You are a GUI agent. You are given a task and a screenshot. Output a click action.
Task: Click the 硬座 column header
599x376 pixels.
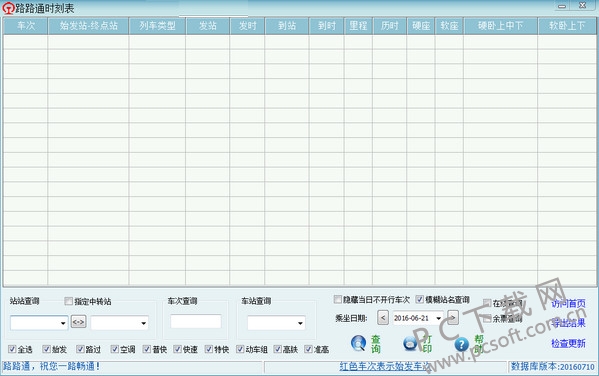(421, 26)
